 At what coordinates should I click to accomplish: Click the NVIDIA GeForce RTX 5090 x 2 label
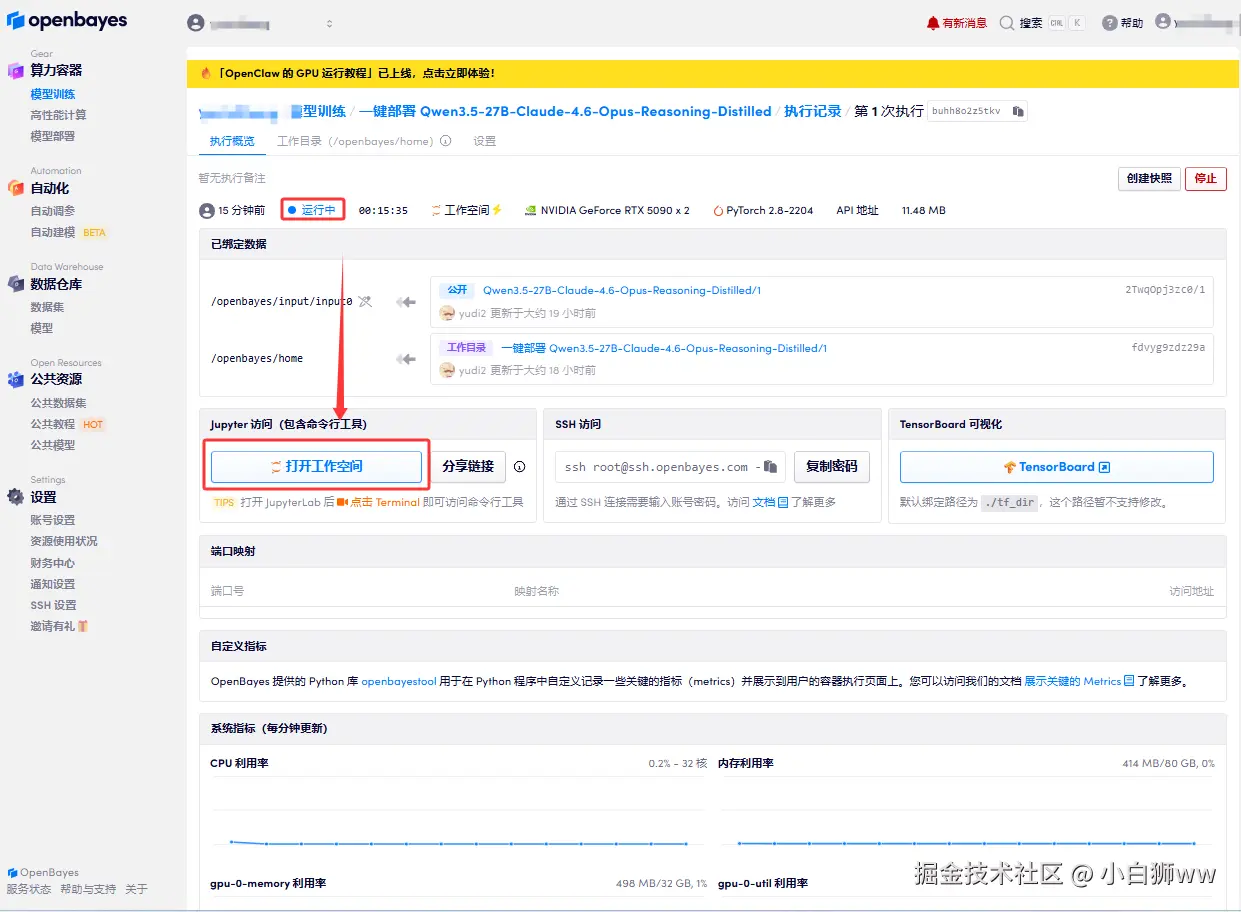607,210
